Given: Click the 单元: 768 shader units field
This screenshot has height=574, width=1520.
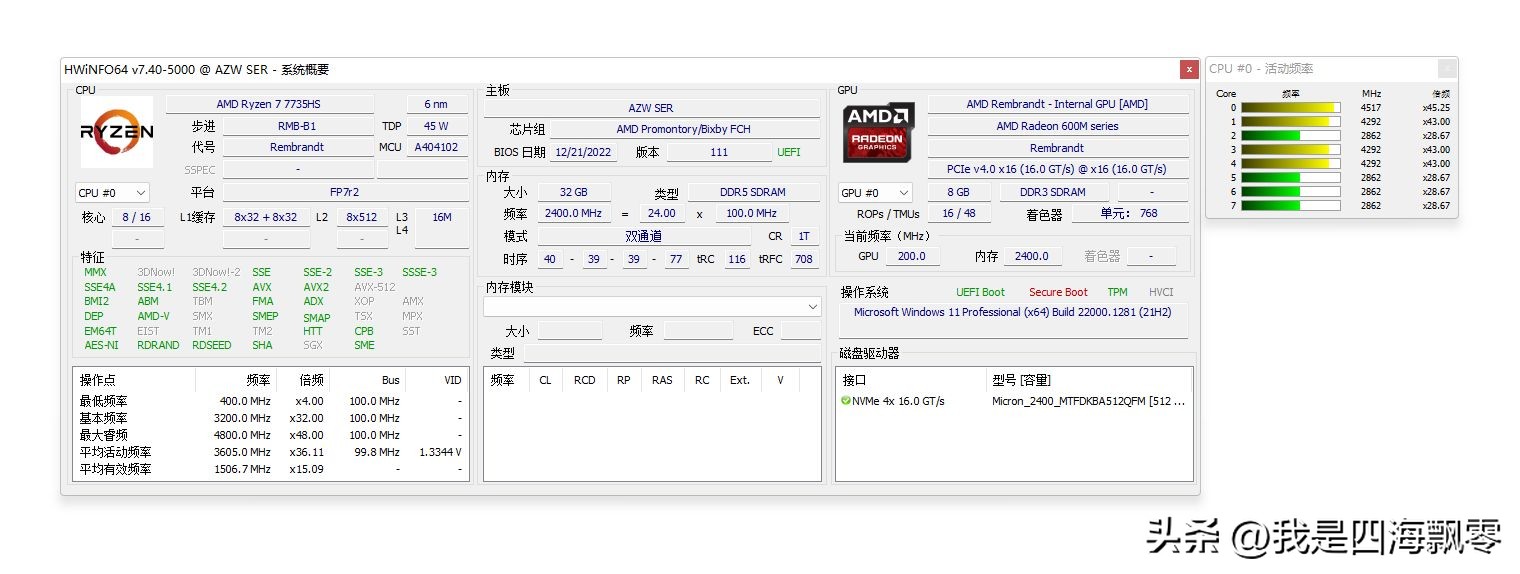Looking at the screenshot, I should (x=1129, y=213).
